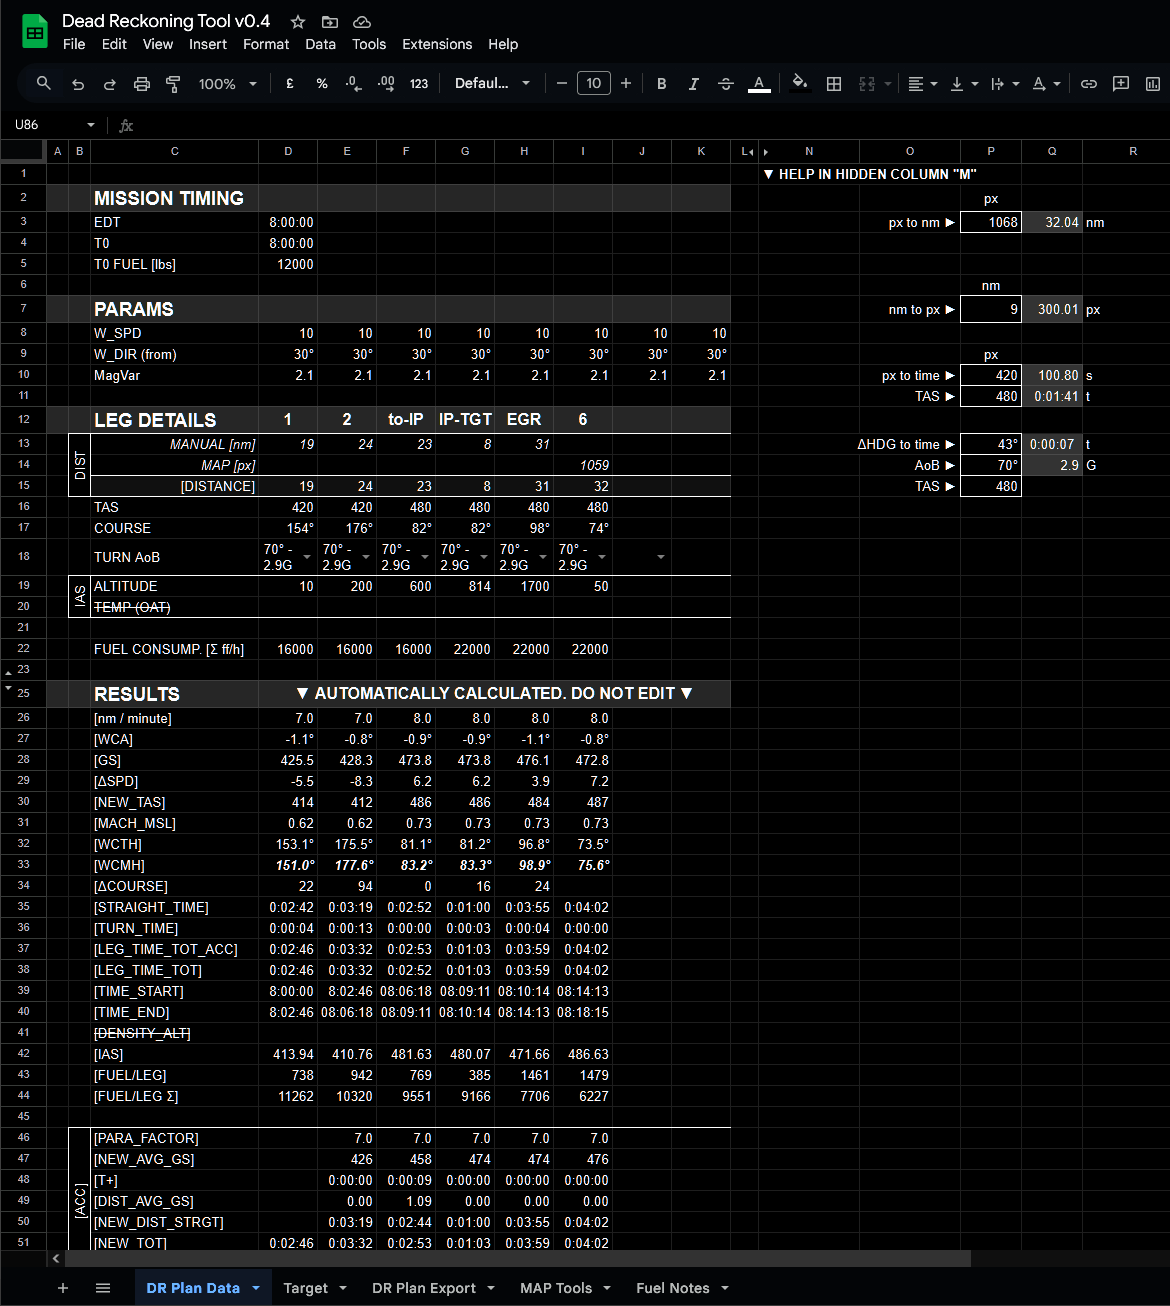Click the add new sheet button
The image size is (1170, 1306).
(x=63, y=1288)
